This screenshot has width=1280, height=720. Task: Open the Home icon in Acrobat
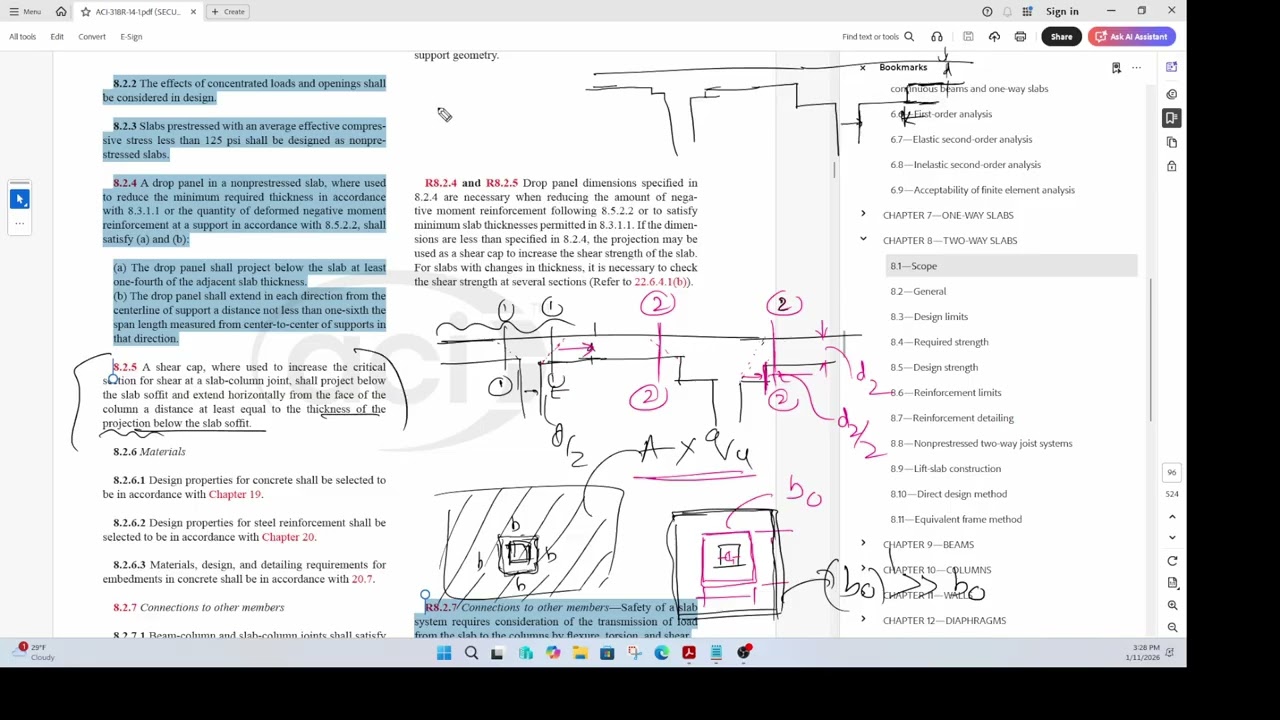point(61,11)
